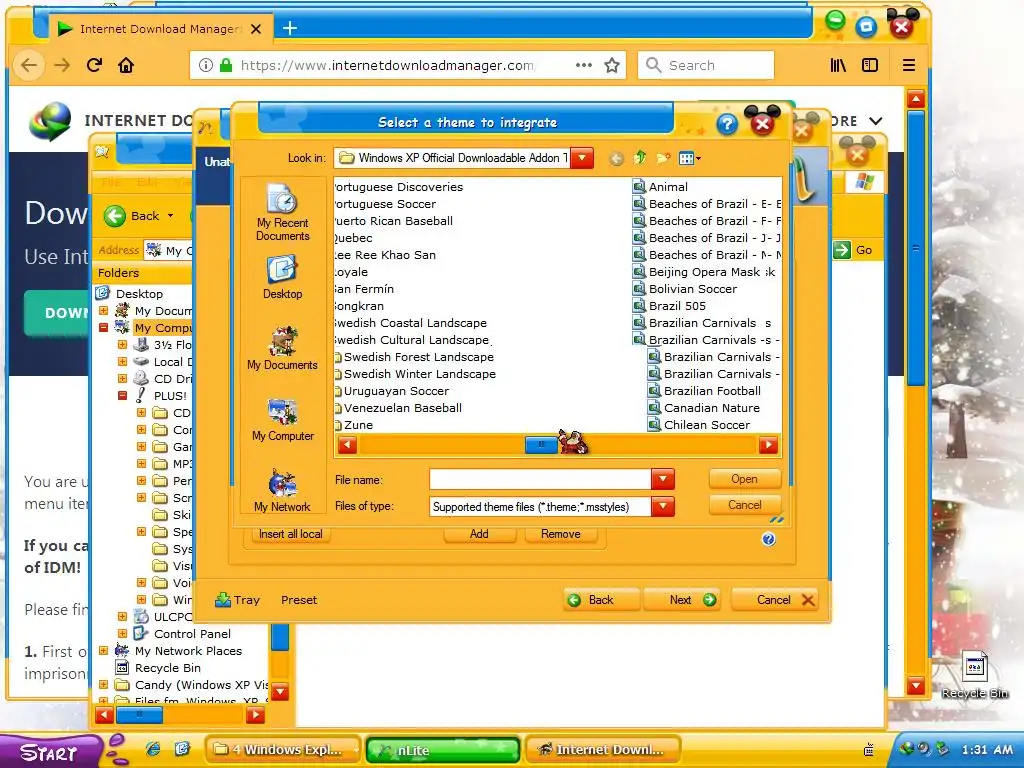1024x768 pixels.
Task: Open My Computer in the places bar
Action: click(x=282, y=419)
